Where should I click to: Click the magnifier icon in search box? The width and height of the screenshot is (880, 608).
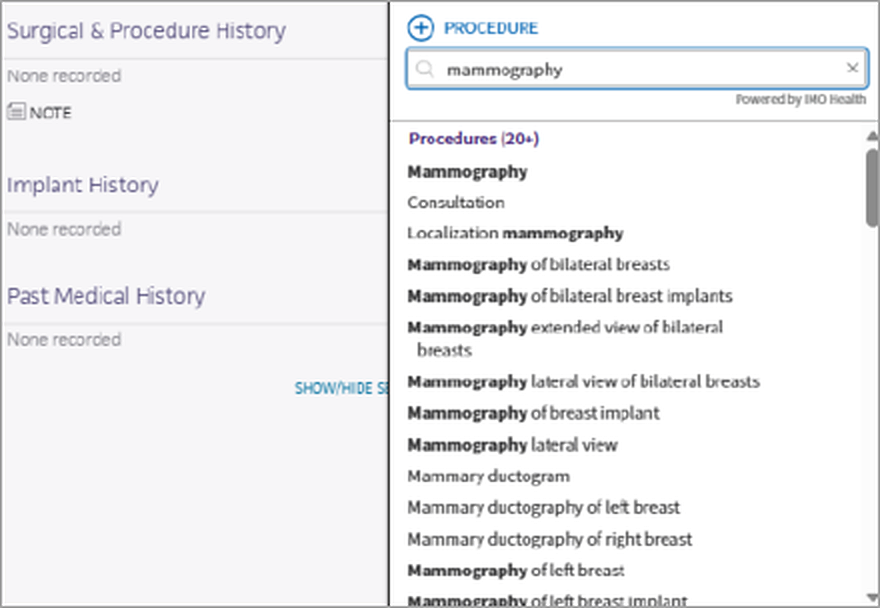click(x=425, y=69)
